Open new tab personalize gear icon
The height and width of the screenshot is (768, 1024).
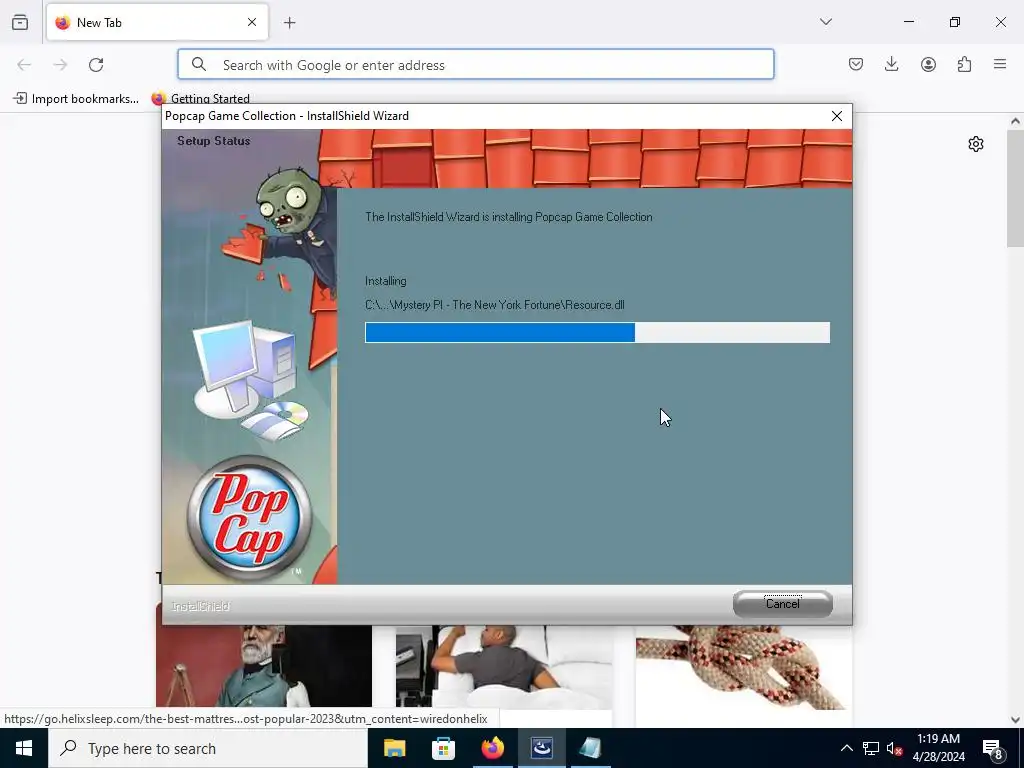pos(976,144)
